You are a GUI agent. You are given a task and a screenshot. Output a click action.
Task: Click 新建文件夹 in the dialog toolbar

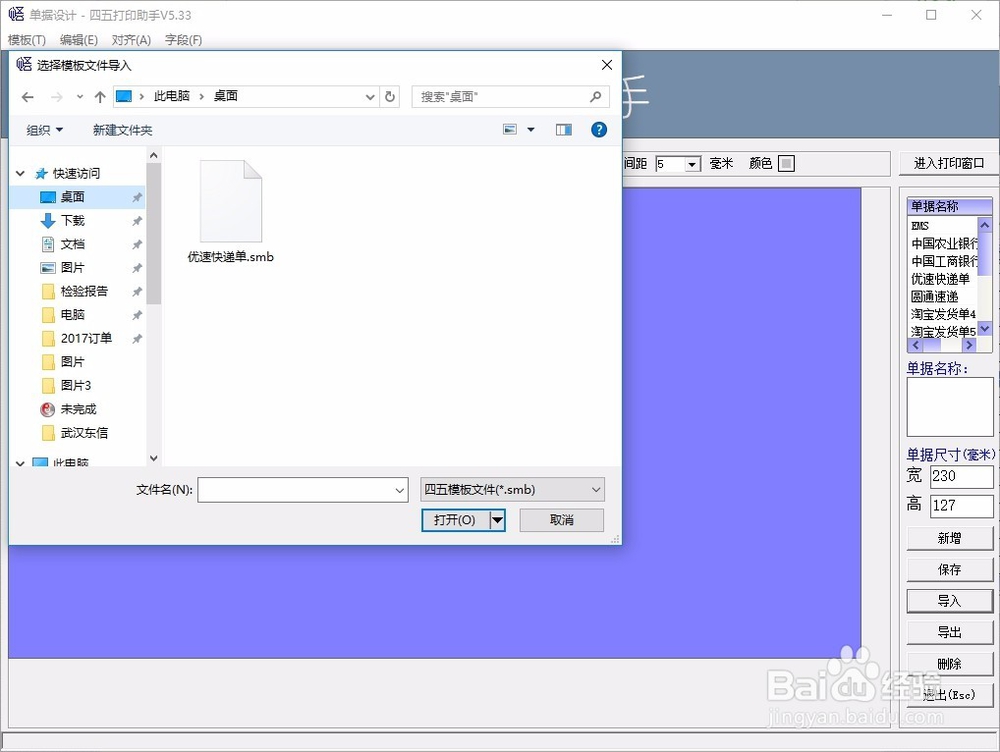tap(122, 130)
